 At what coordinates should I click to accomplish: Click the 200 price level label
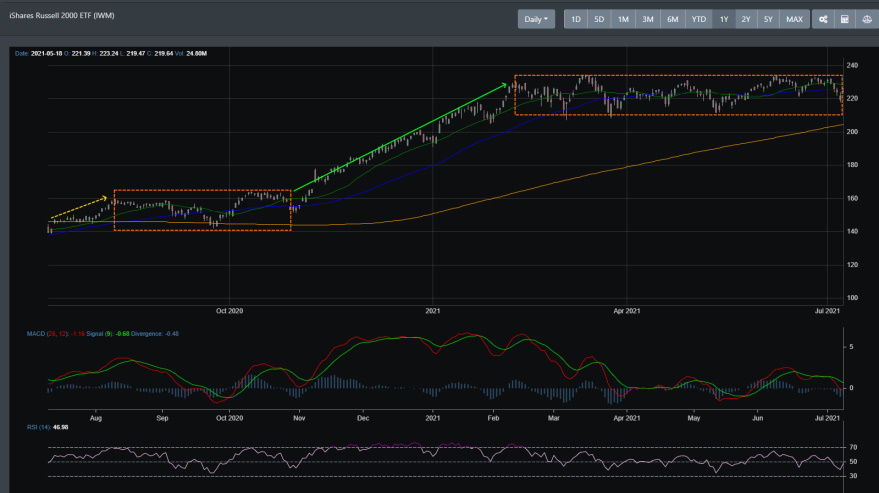click(852, 132)
